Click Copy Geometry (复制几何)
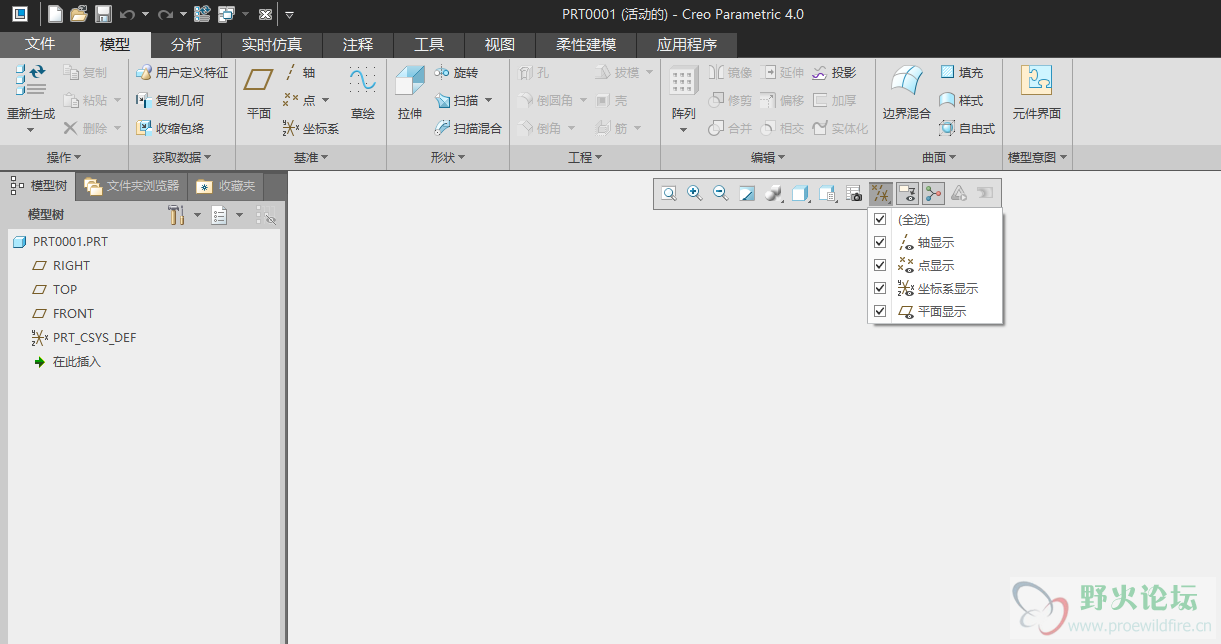 [x=170, y=100]
